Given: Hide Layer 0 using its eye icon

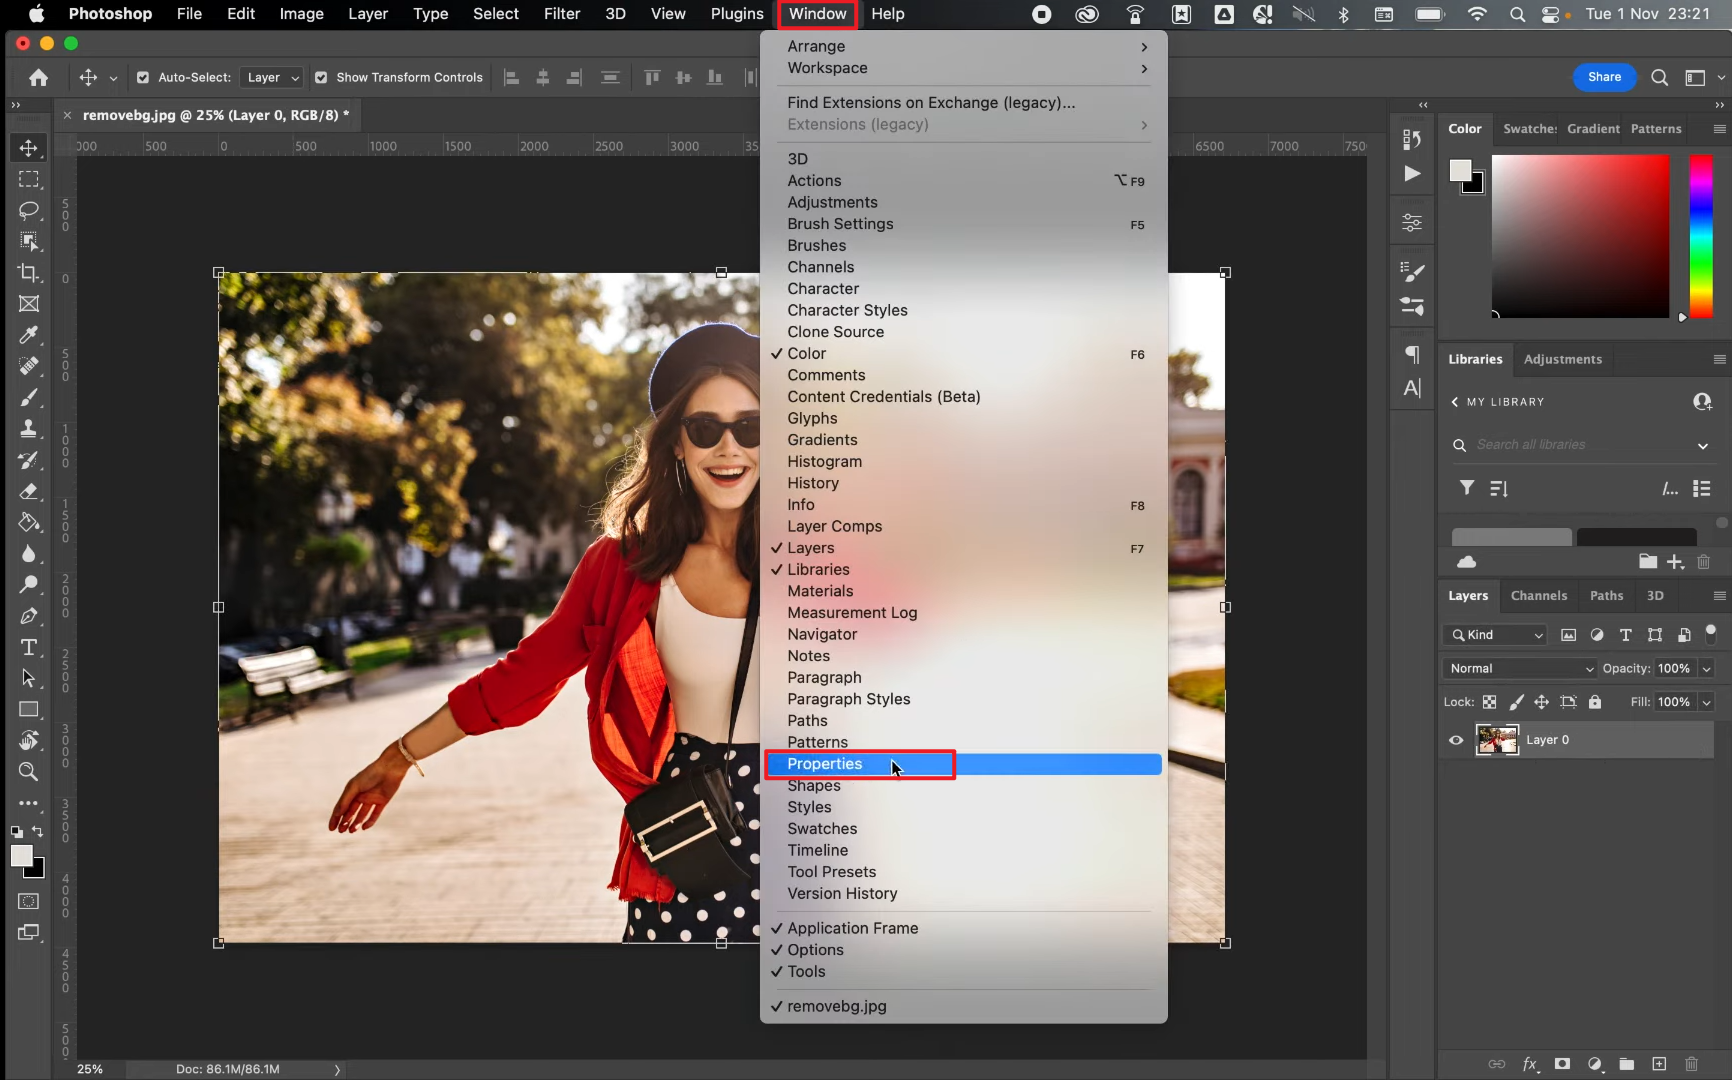Looking at the screenshot, I should coord(1456,740).
